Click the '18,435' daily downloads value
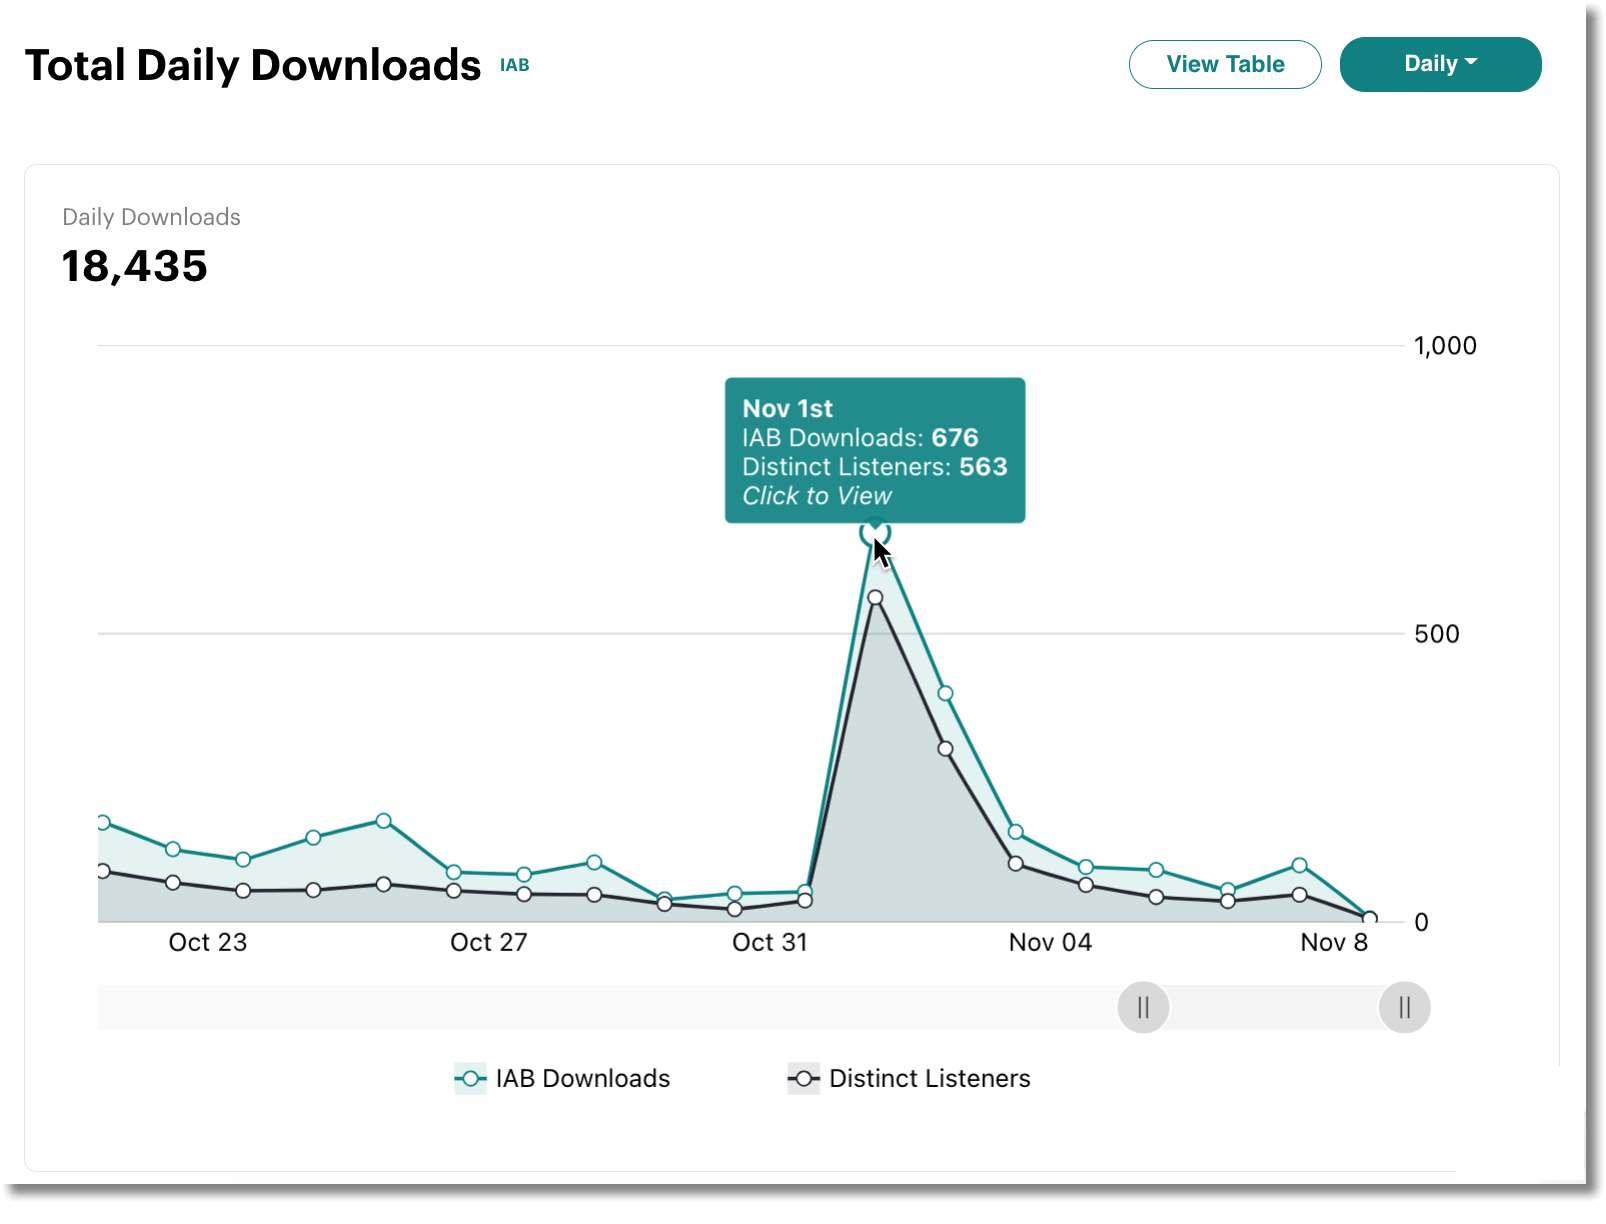This screenshot has height=1224, width=1606. pyautogui.click(x=134, y=266)
